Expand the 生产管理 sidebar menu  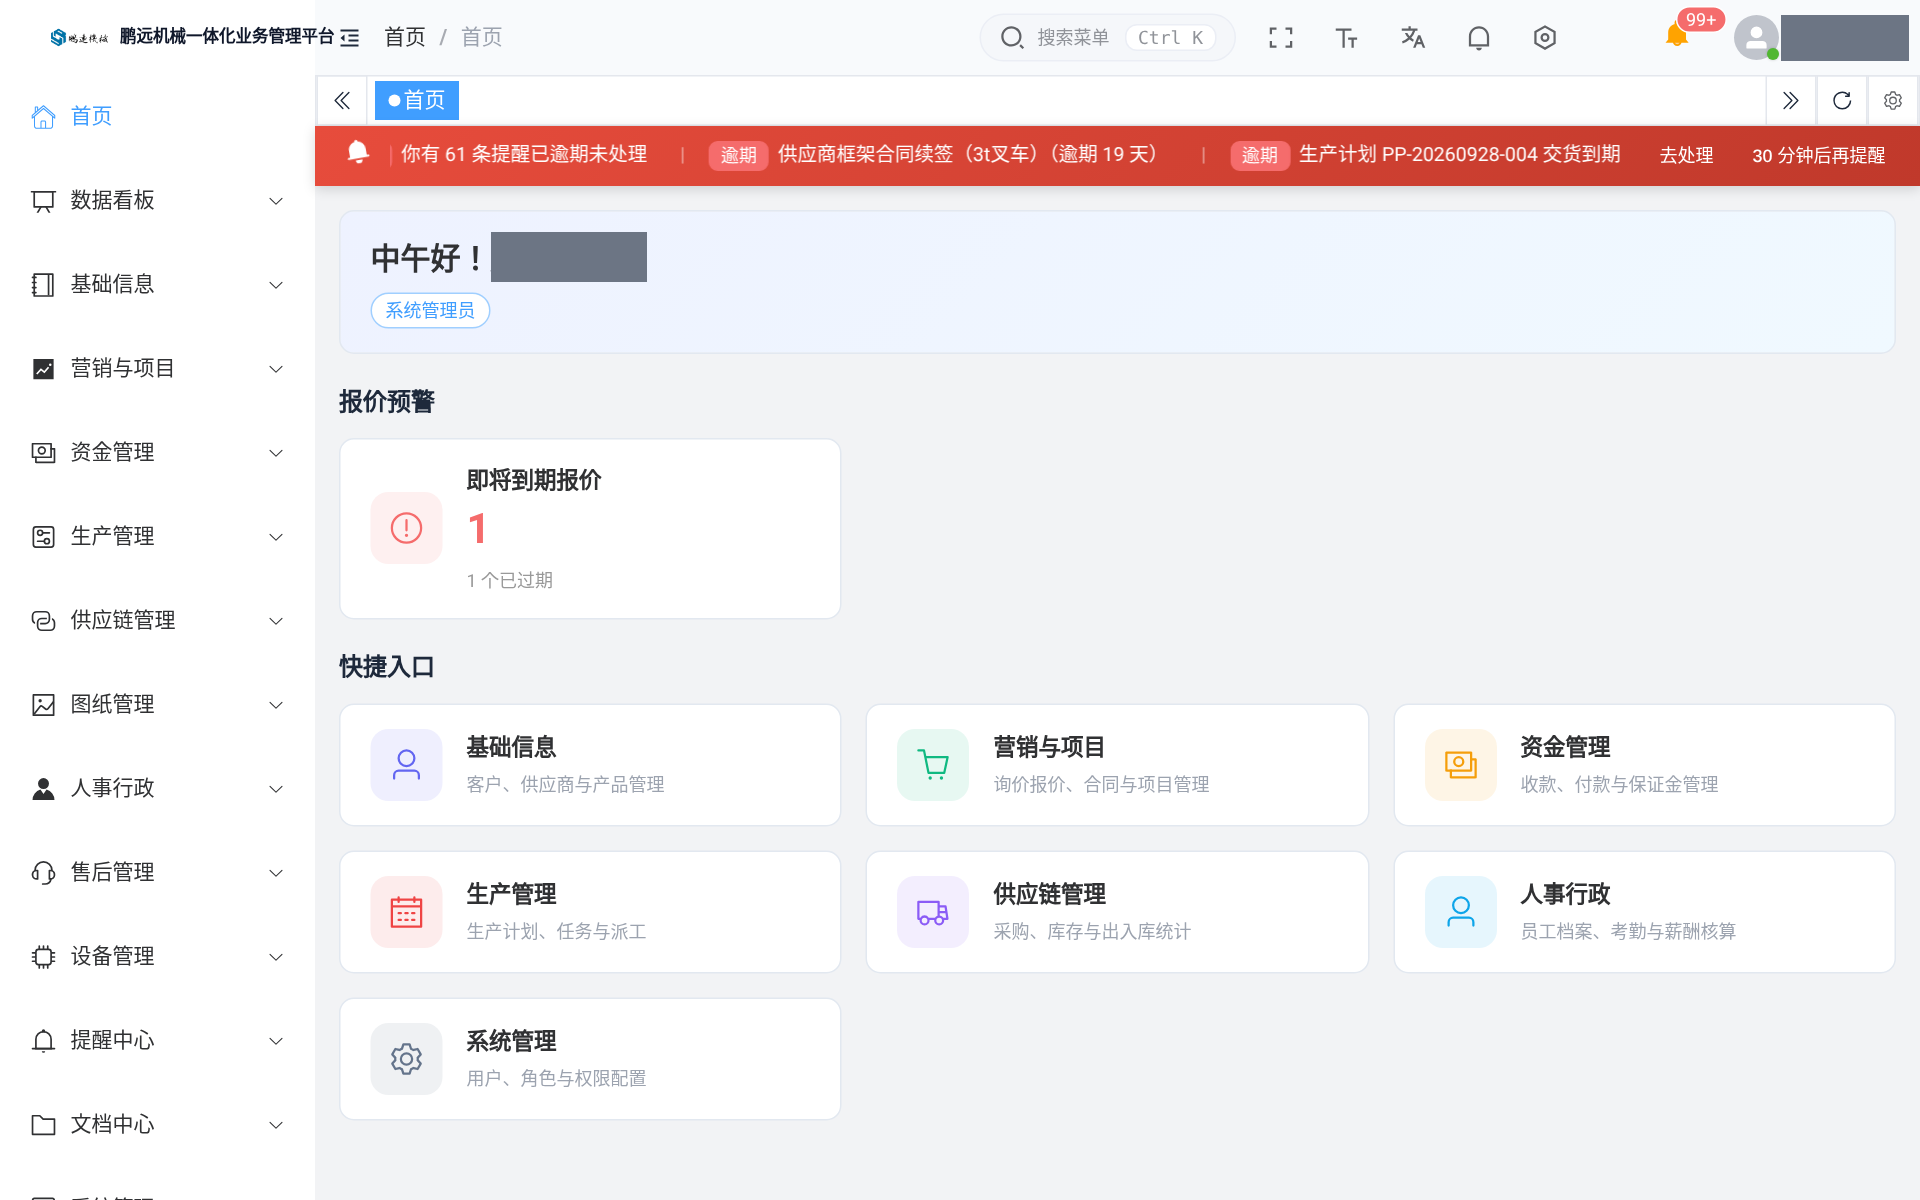[x=157, y=537]
